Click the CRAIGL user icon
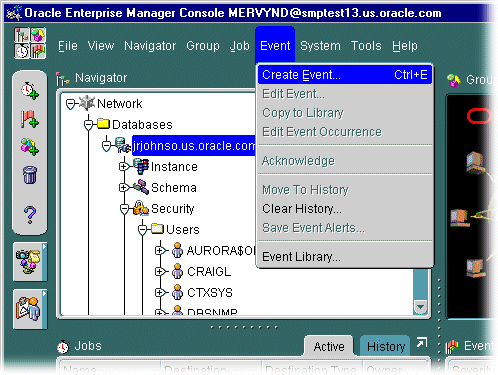This screenshot has width=498, height=375. 177,271
